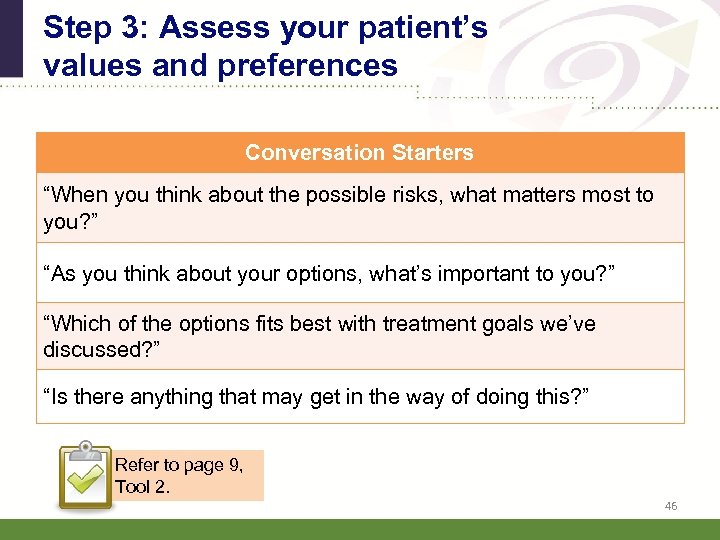Image resolution: width=720 pixels, height=540 pixels.
Task: Select the dark blue bar beside the title
Action: pyautogui.click(x=10, y=38)
